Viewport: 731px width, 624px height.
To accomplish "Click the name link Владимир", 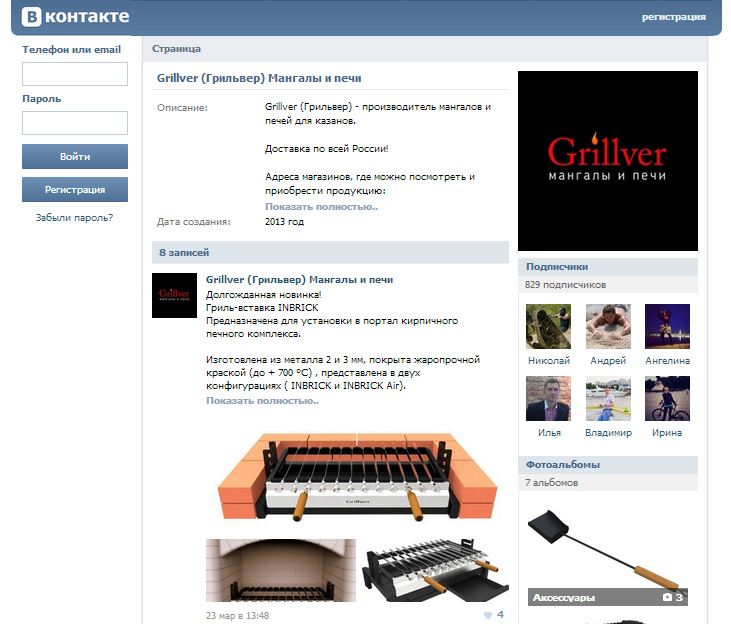I will click(x=608, y=433).
